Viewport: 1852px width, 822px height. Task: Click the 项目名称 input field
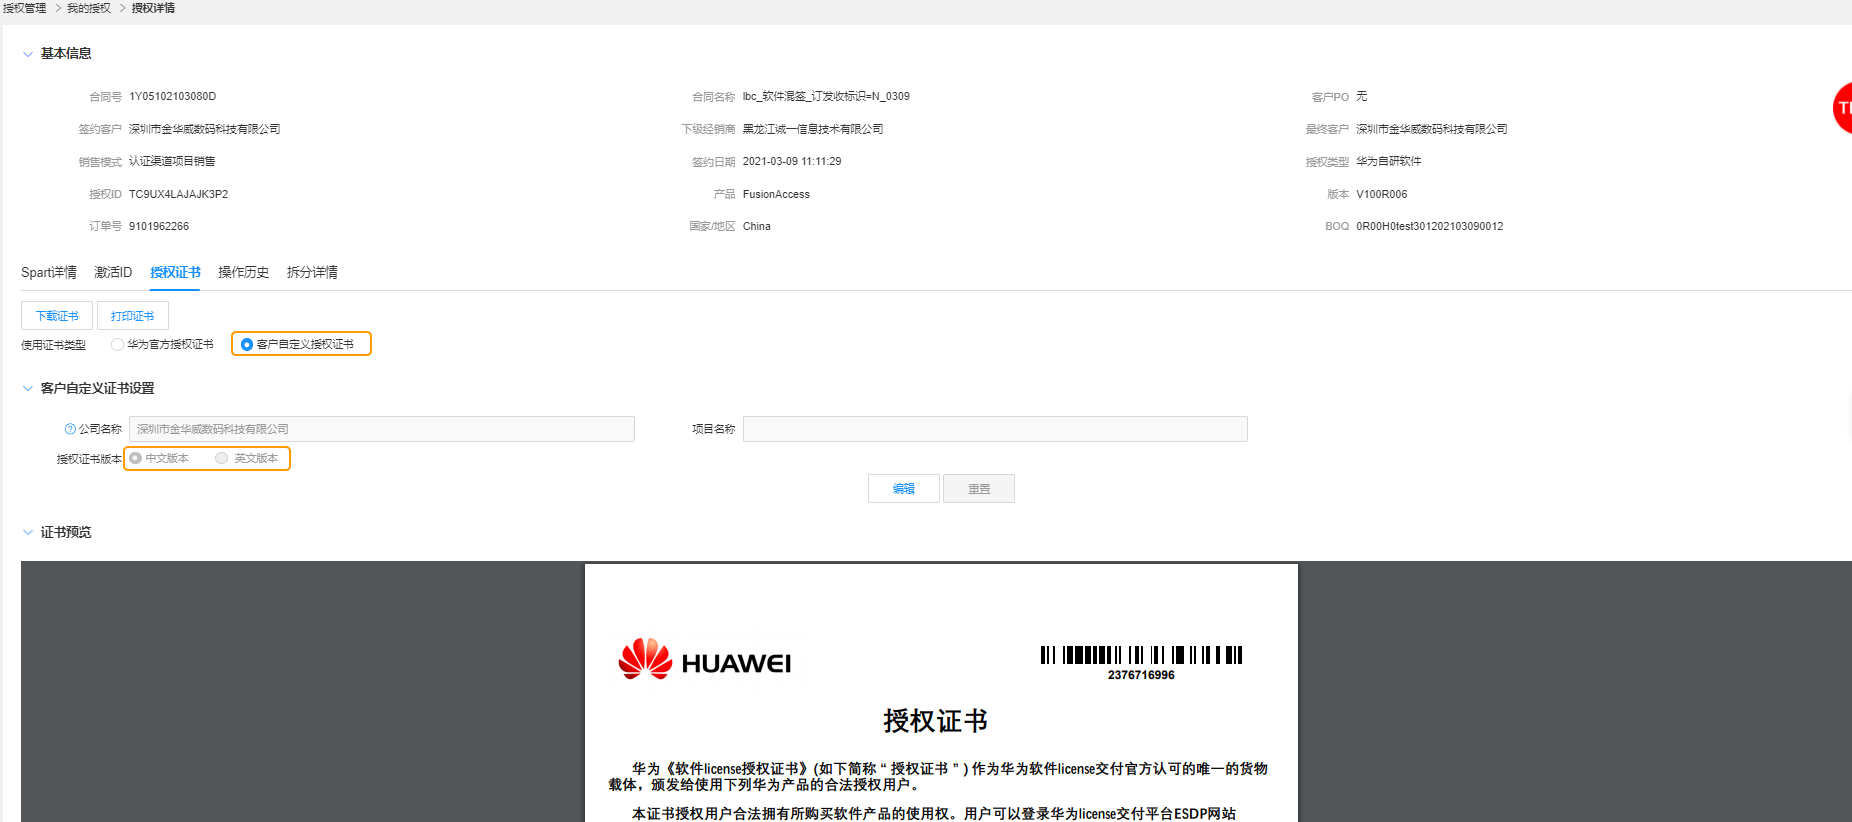995,429
